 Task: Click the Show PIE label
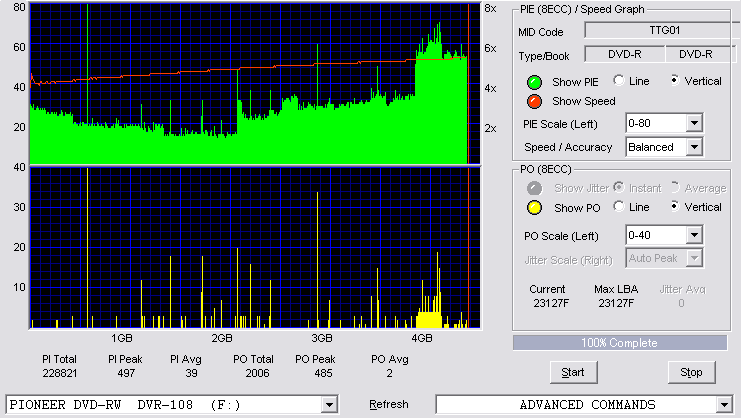click(575, 82)
